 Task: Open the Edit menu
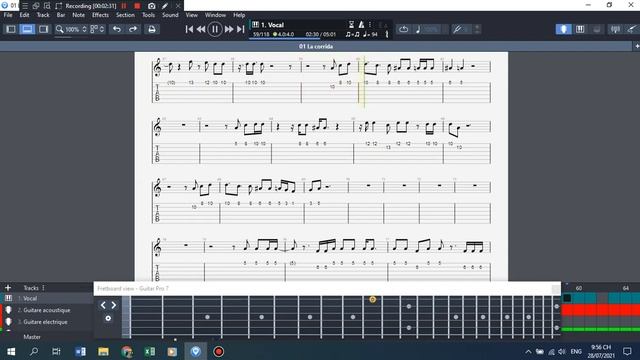click(24, 15)
